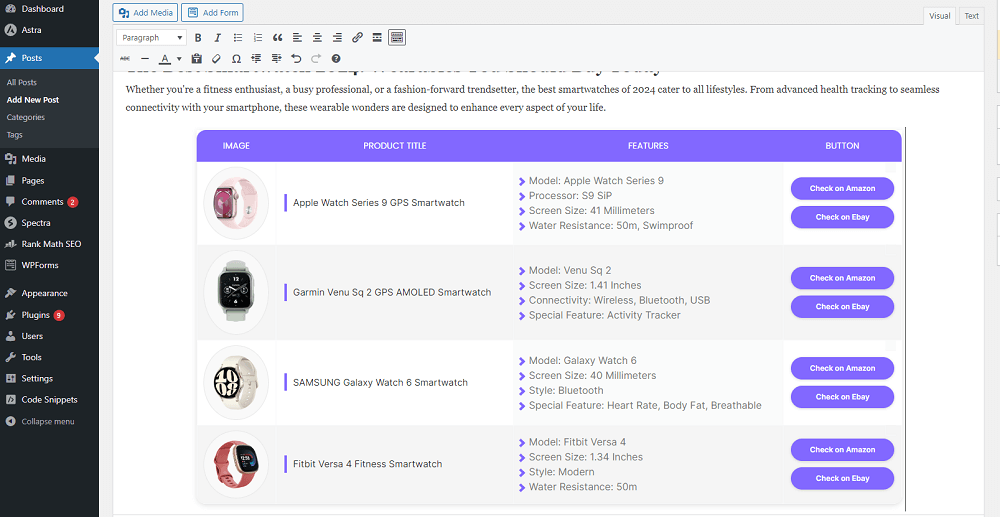This screenshot has height=517, width=1000.
Task: Open the text color dropdown arrow
Action: pos(179,59)
